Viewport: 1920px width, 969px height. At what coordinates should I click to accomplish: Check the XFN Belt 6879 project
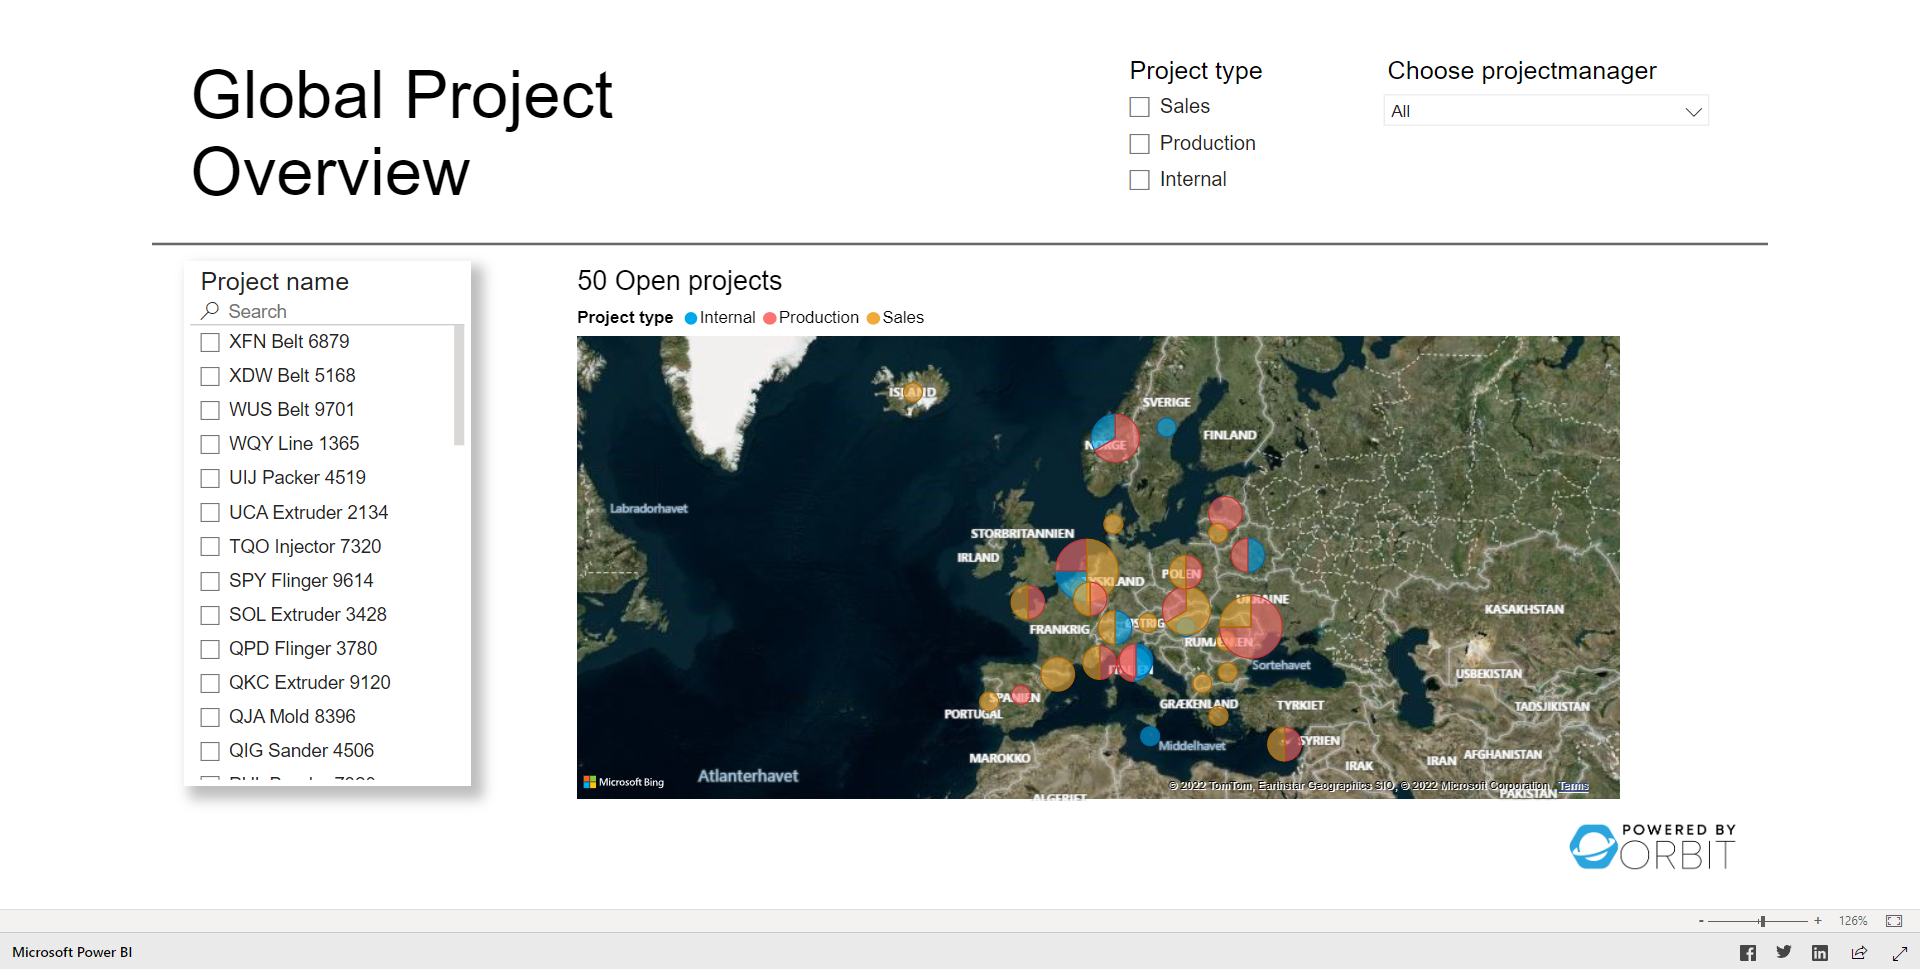click(209, 341)
